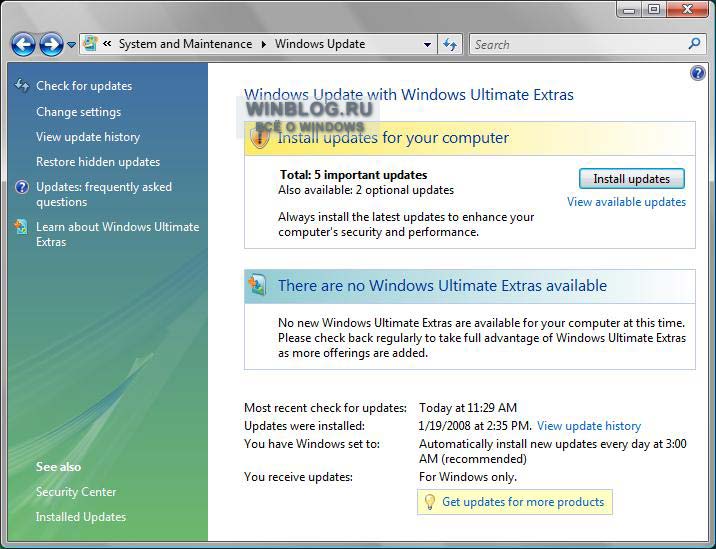
Task: Open Learn about Windows Ultimate Extras
Action: pyautogui.click(x=118, y=234)
